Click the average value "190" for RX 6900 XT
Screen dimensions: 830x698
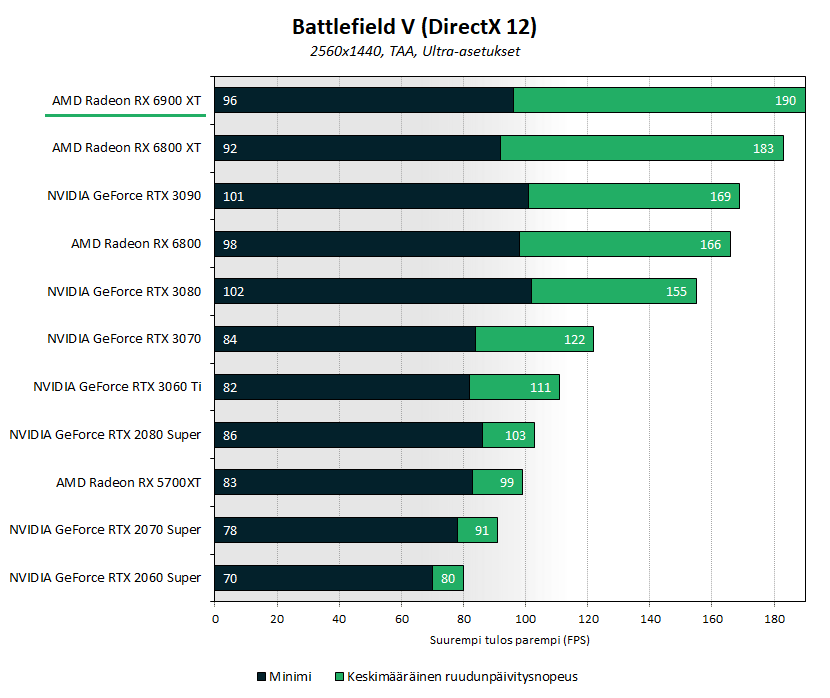[785, 101]
